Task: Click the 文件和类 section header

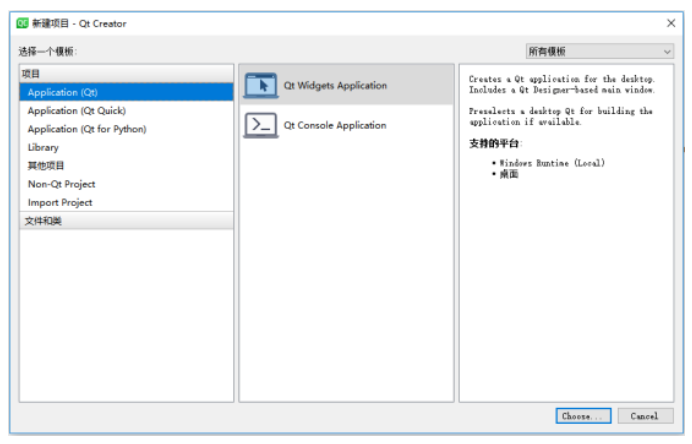Action: [126, 221]
